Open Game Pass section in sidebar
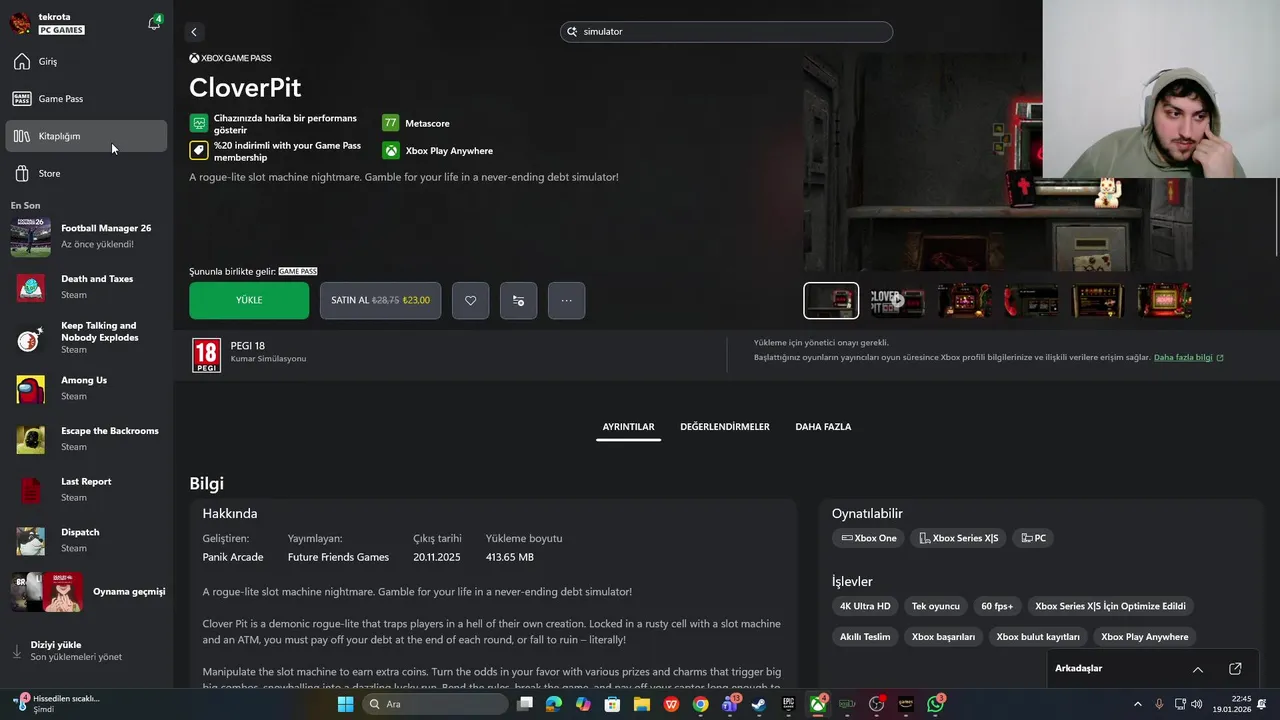The width and height of the screenshot is (1280, 720). [x=86, y=99]
